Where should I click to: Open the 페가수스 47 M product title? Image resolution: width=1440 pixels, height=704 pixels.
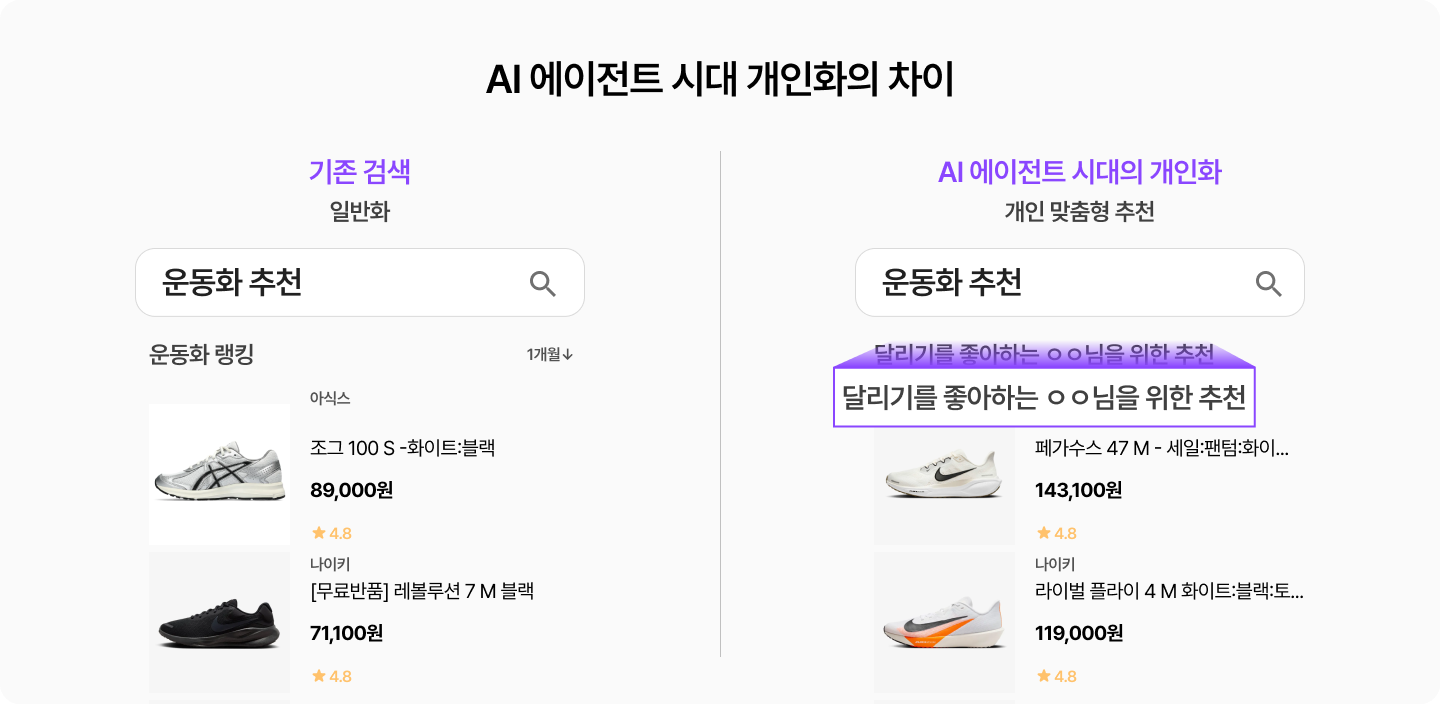point(1162,448)
